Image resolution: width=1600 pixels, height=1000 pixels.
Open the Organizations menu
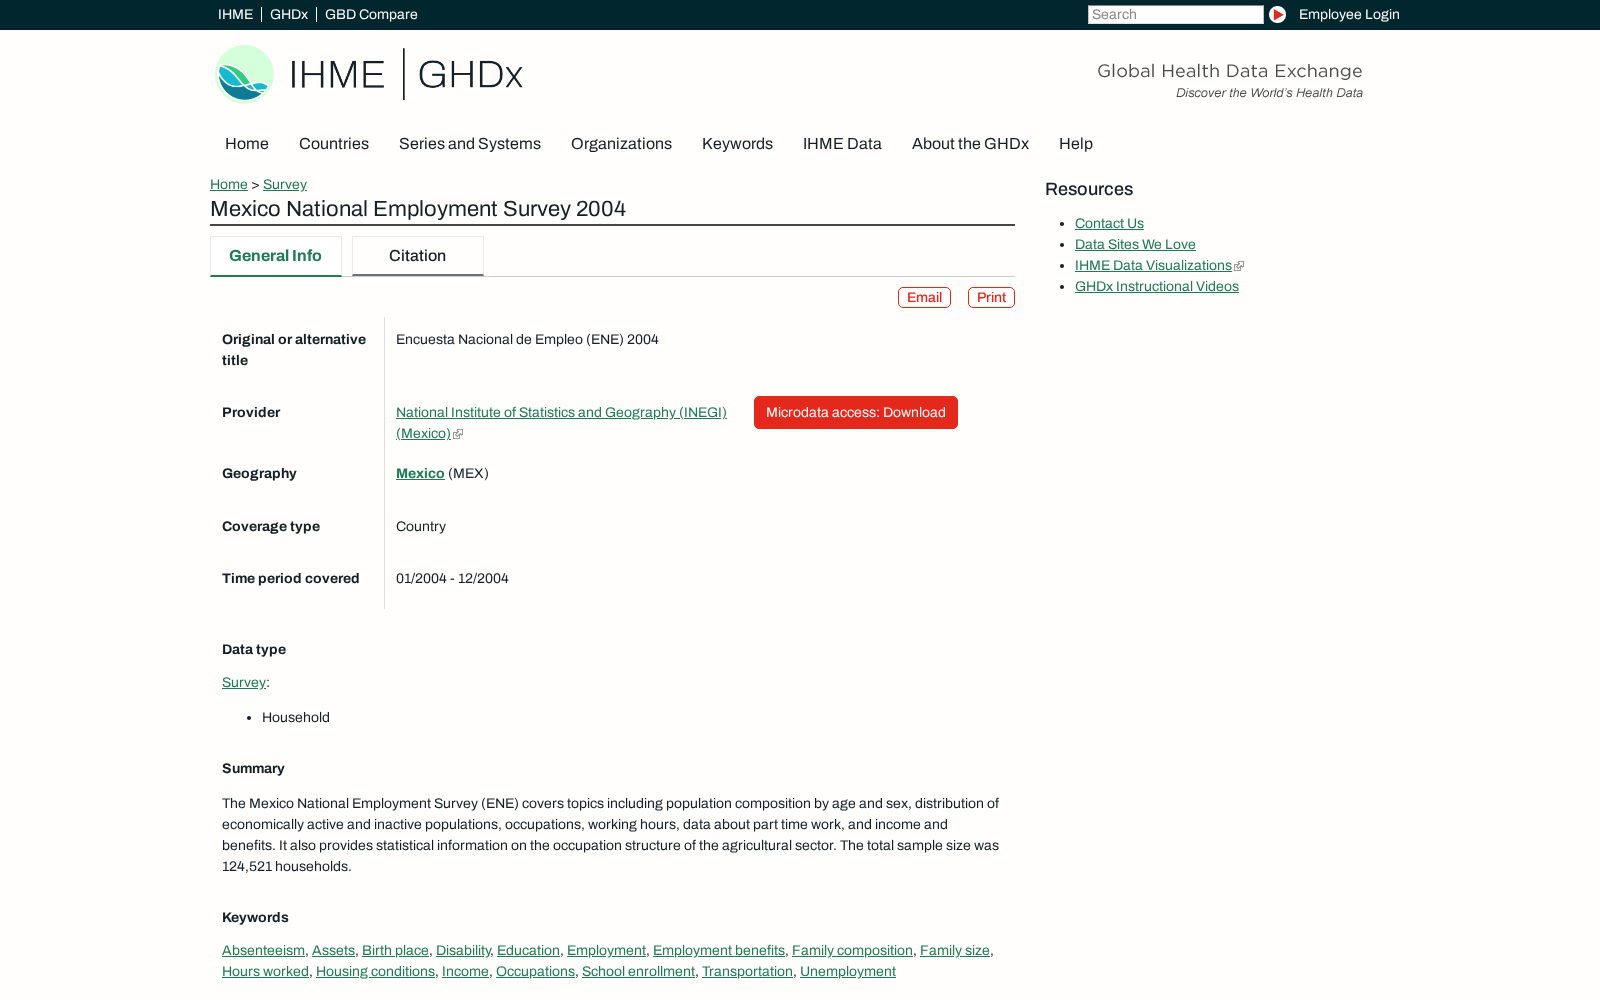coord(621,144)
